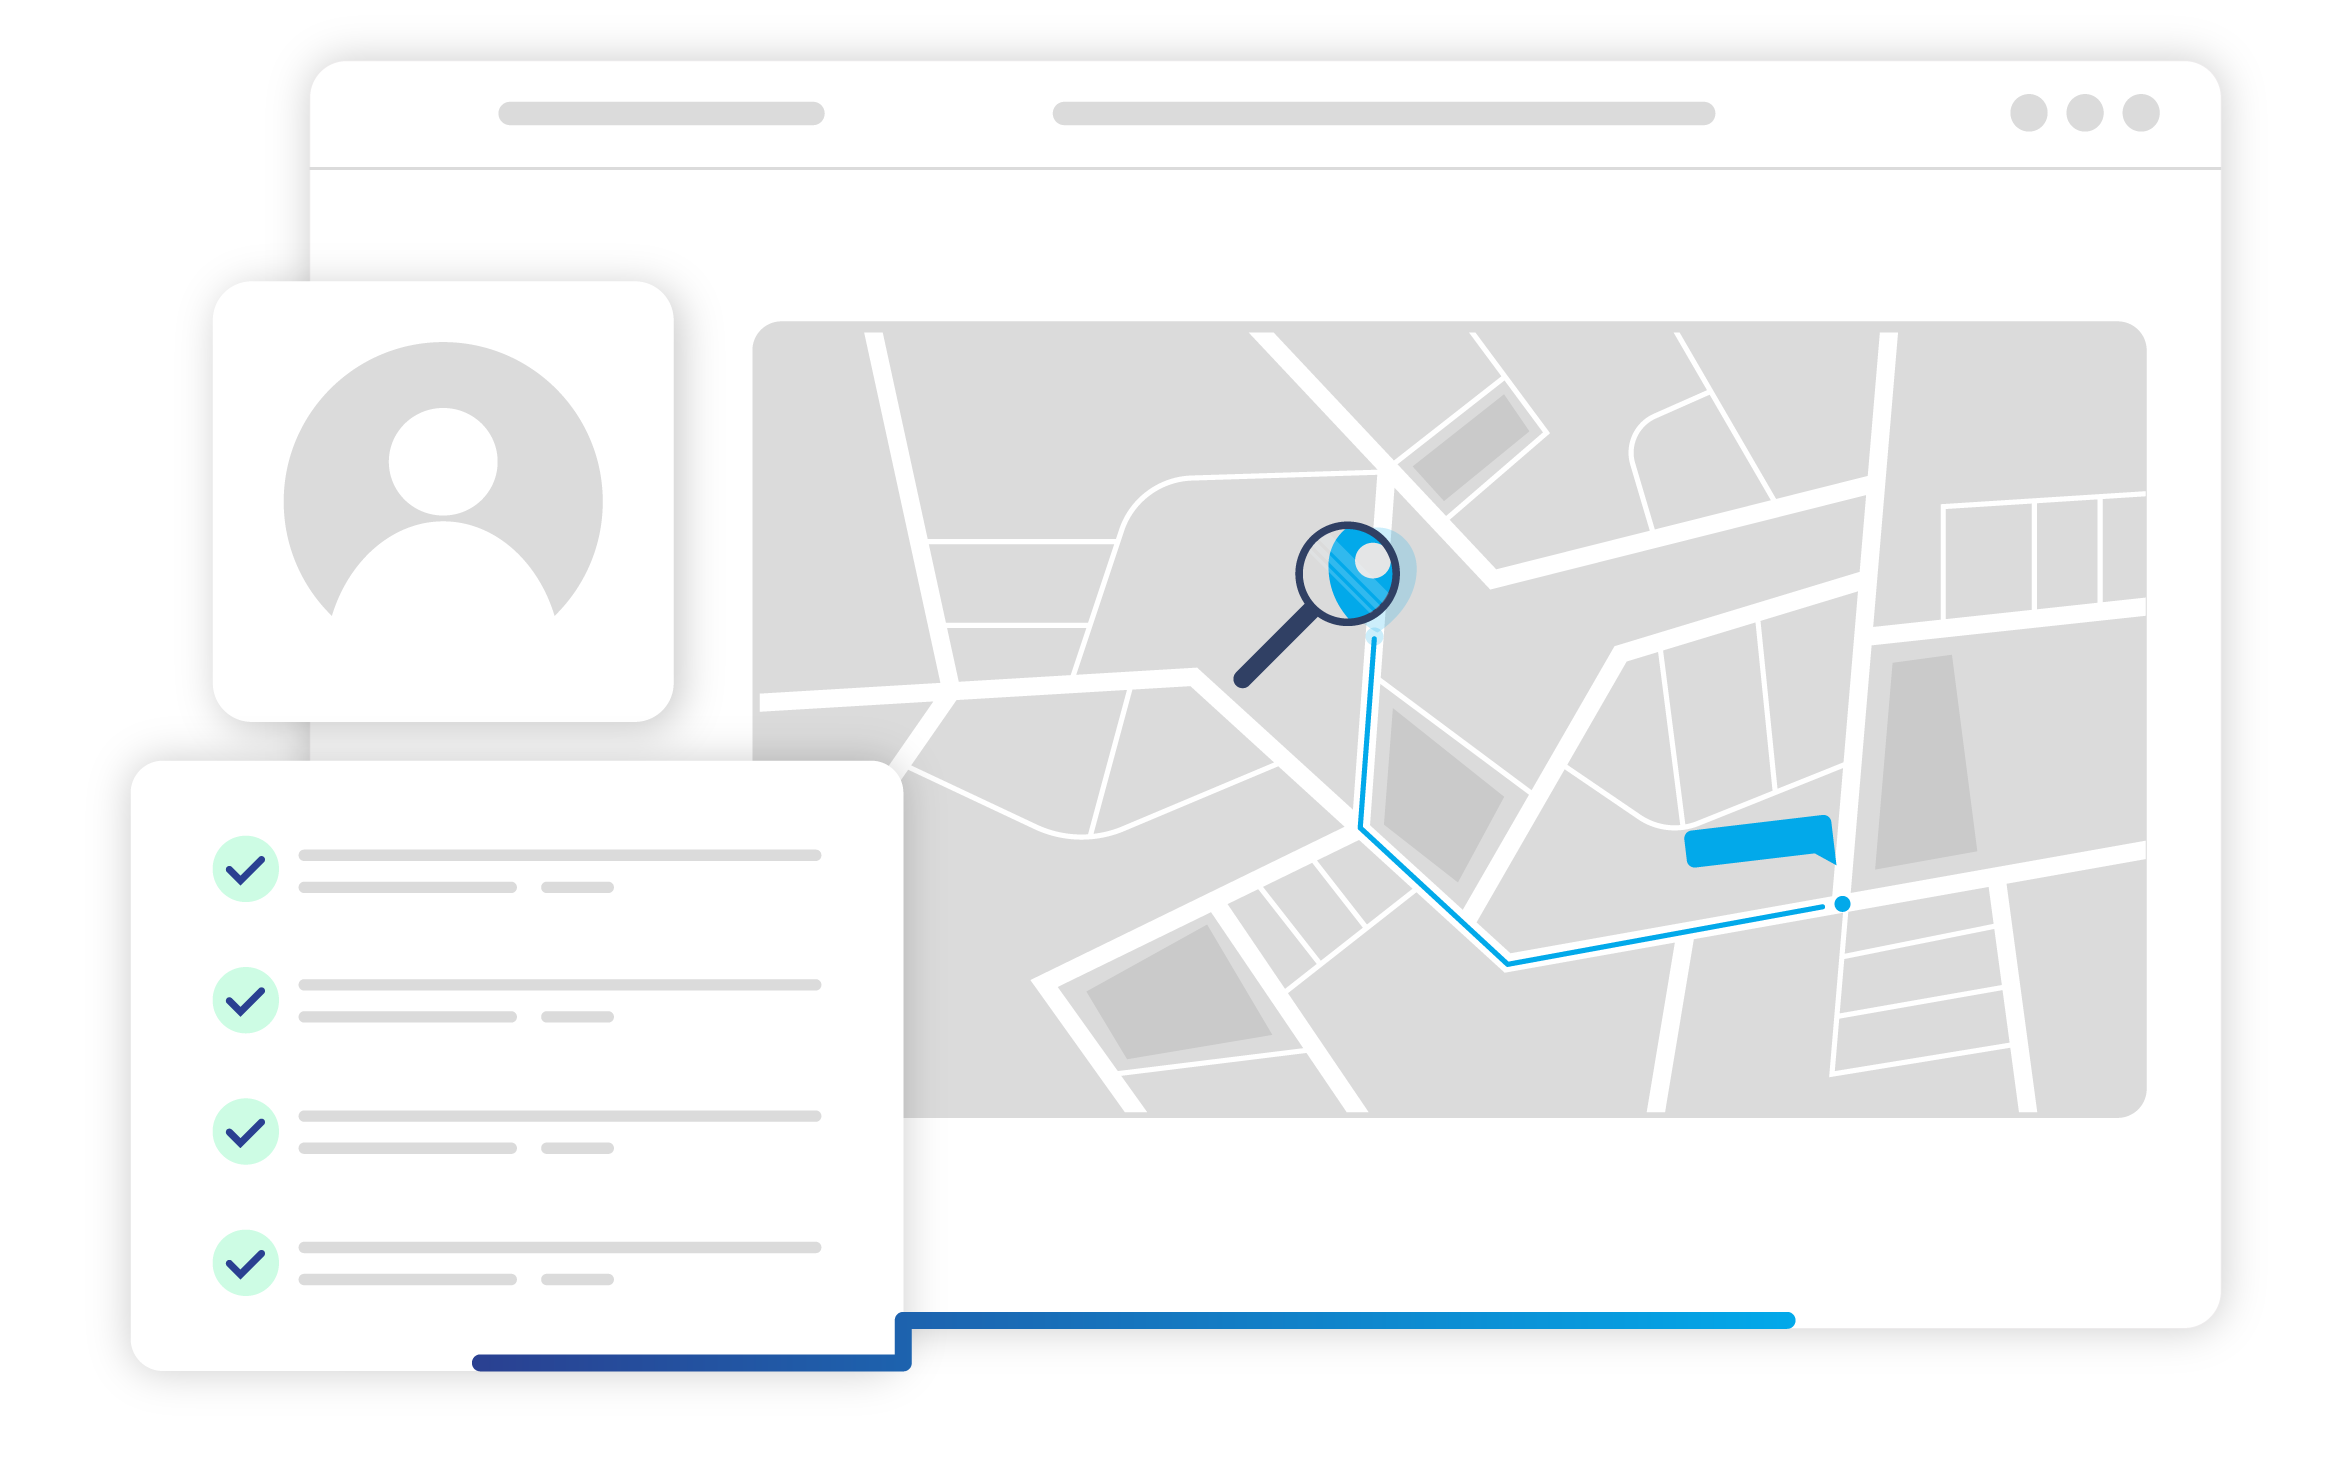
Task: Click the last list item's long text line
Action: 559,1247
